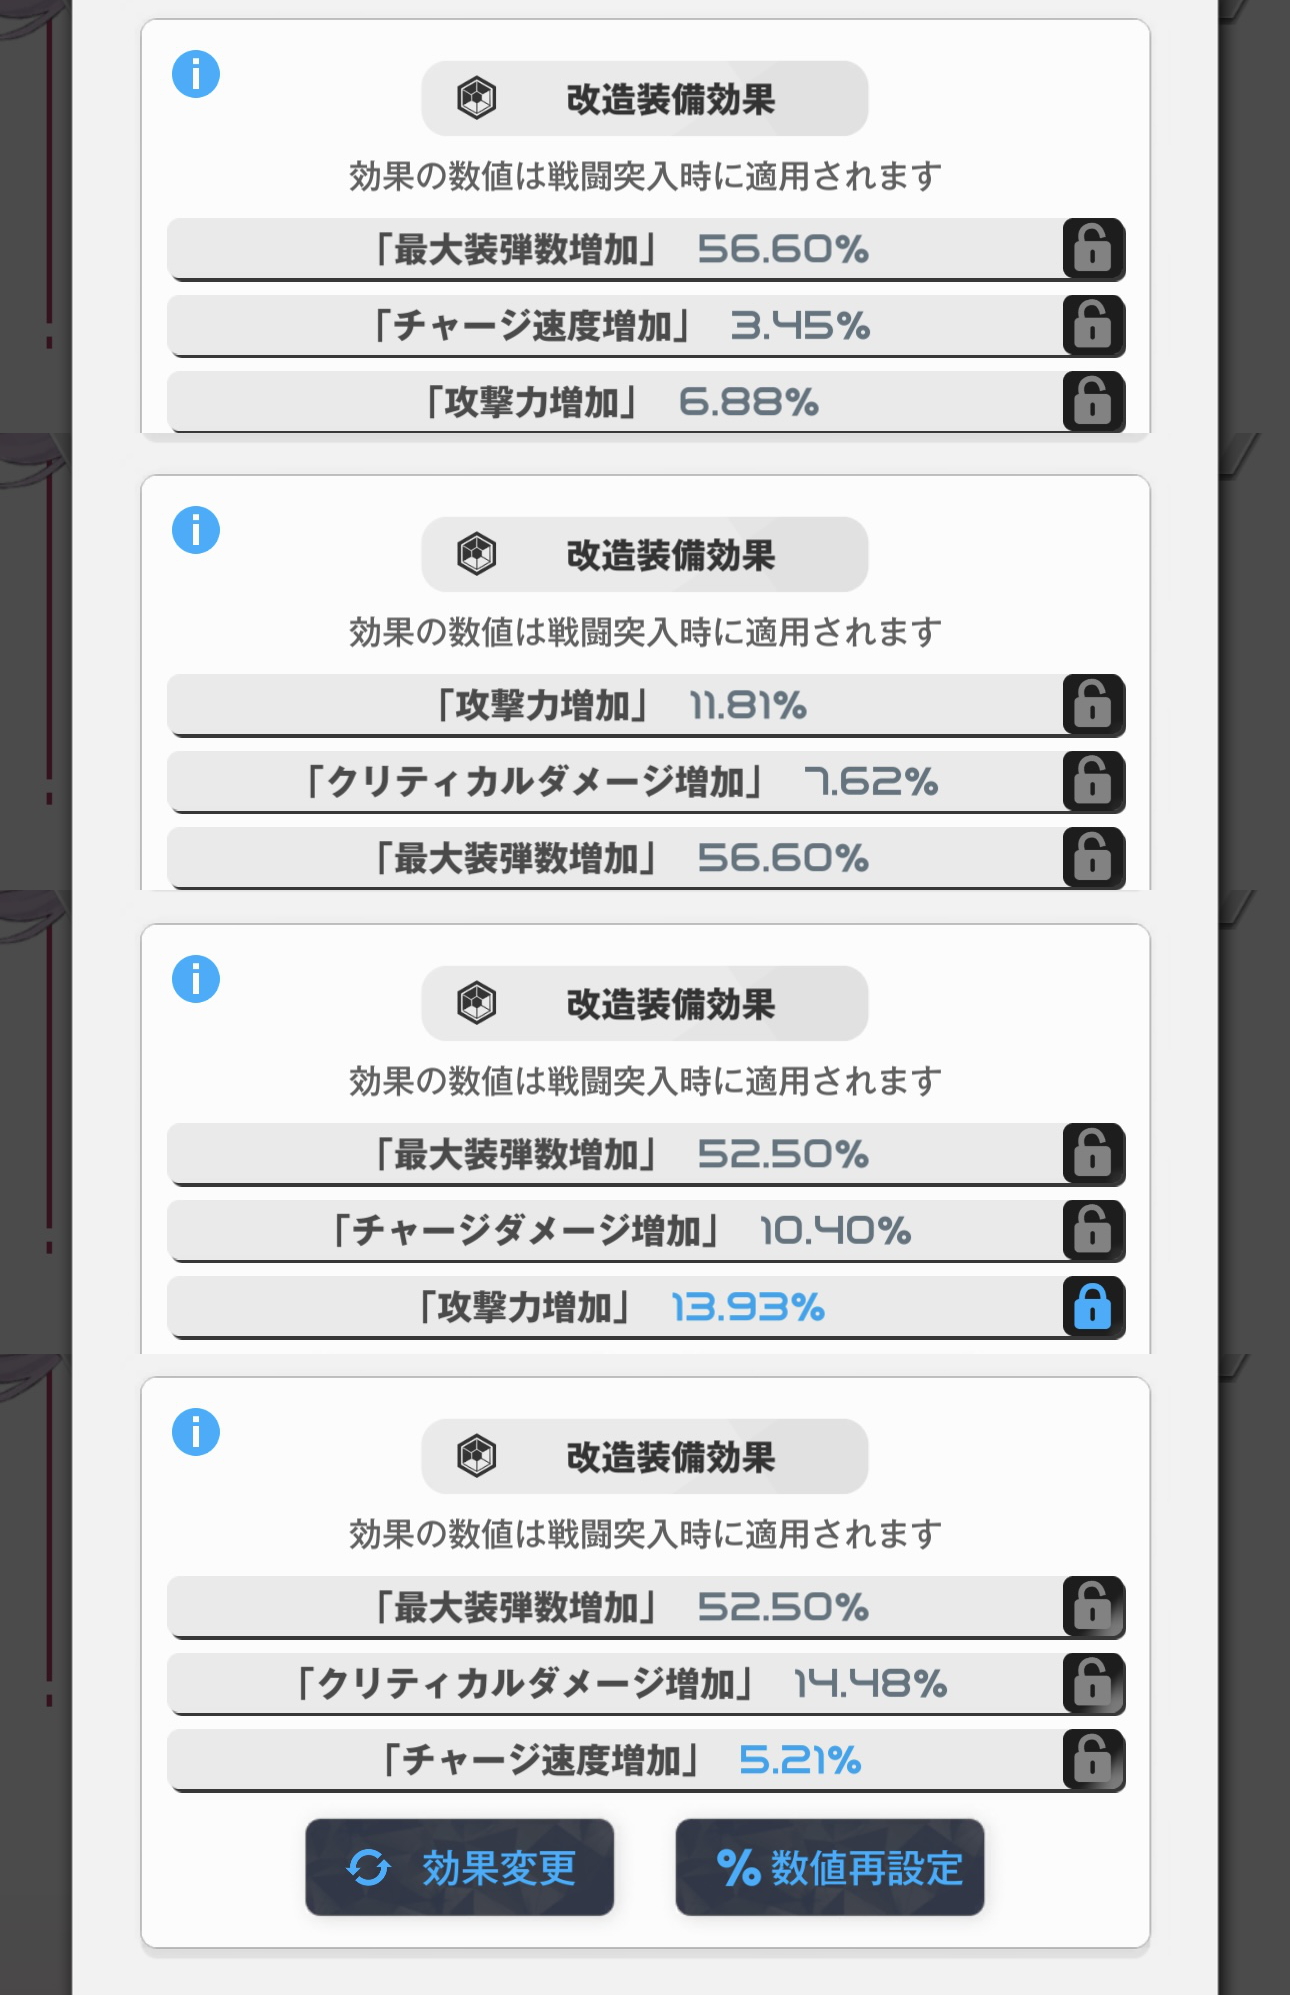Select first panel's 最大装弾数増加 56.60% row
The width and height of the screenshot is (1290, 1995).
618,249
